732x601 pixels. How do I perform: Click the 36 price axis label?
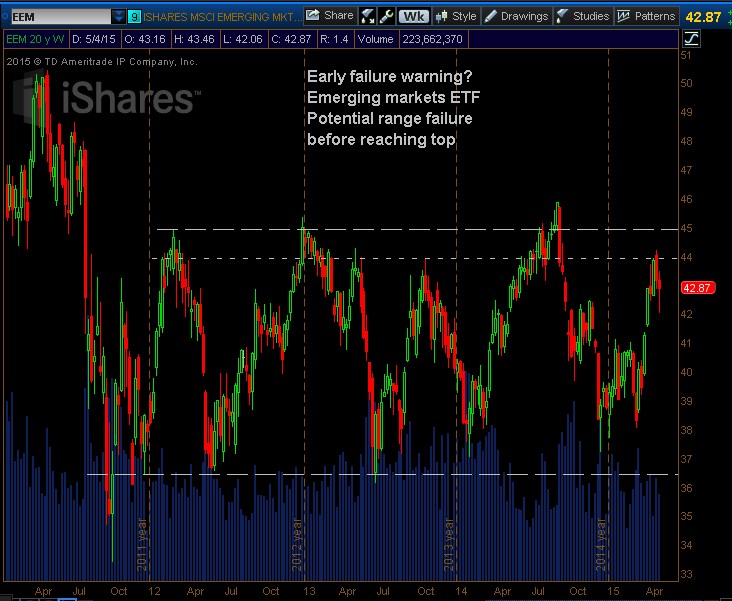(x=686, y=488)
